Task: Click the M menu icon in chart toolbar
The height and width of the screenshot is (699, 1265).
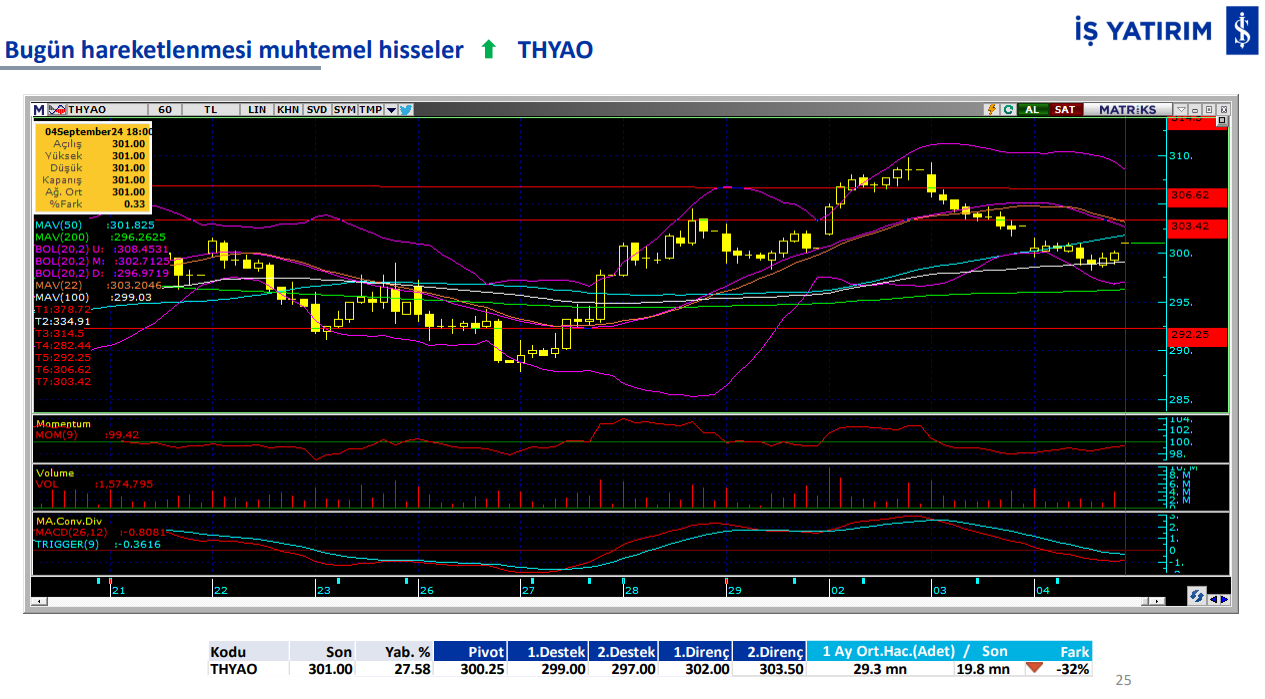Action: pyautogui.click(x=39, y=109)
